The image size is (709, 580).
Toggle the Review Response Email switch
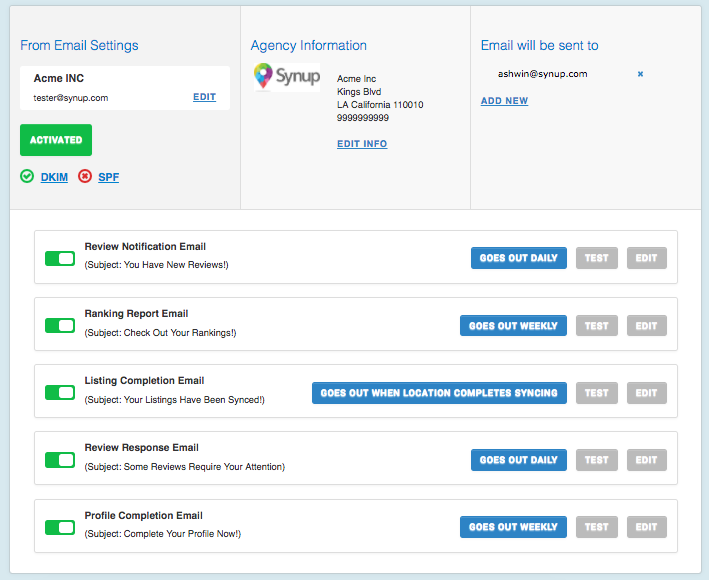click(60, 460)
